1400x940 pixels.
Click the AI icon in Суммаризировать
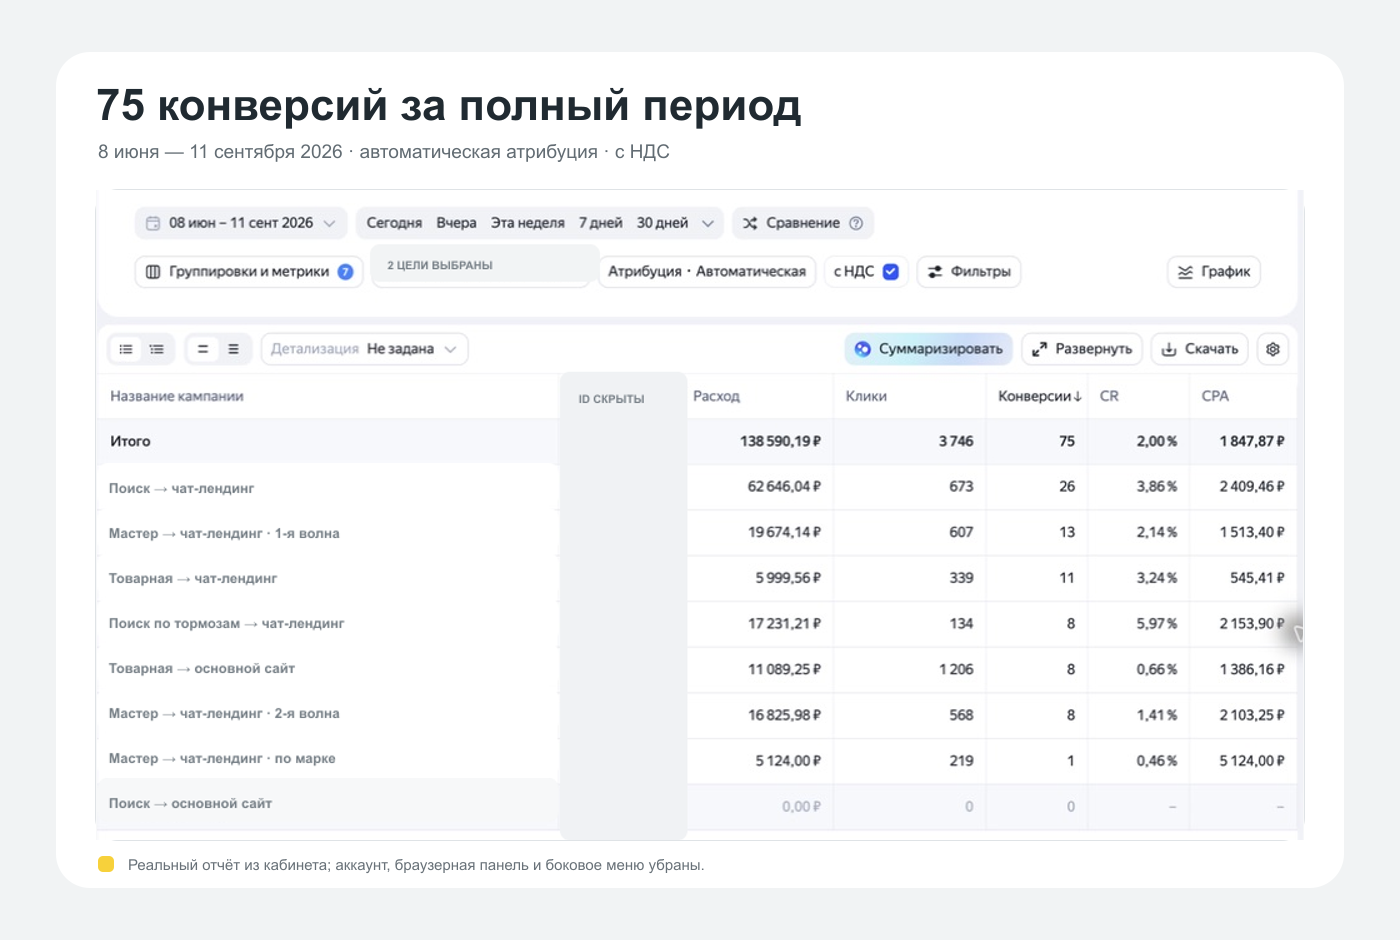pyautogui.click(x=862, y=349)
